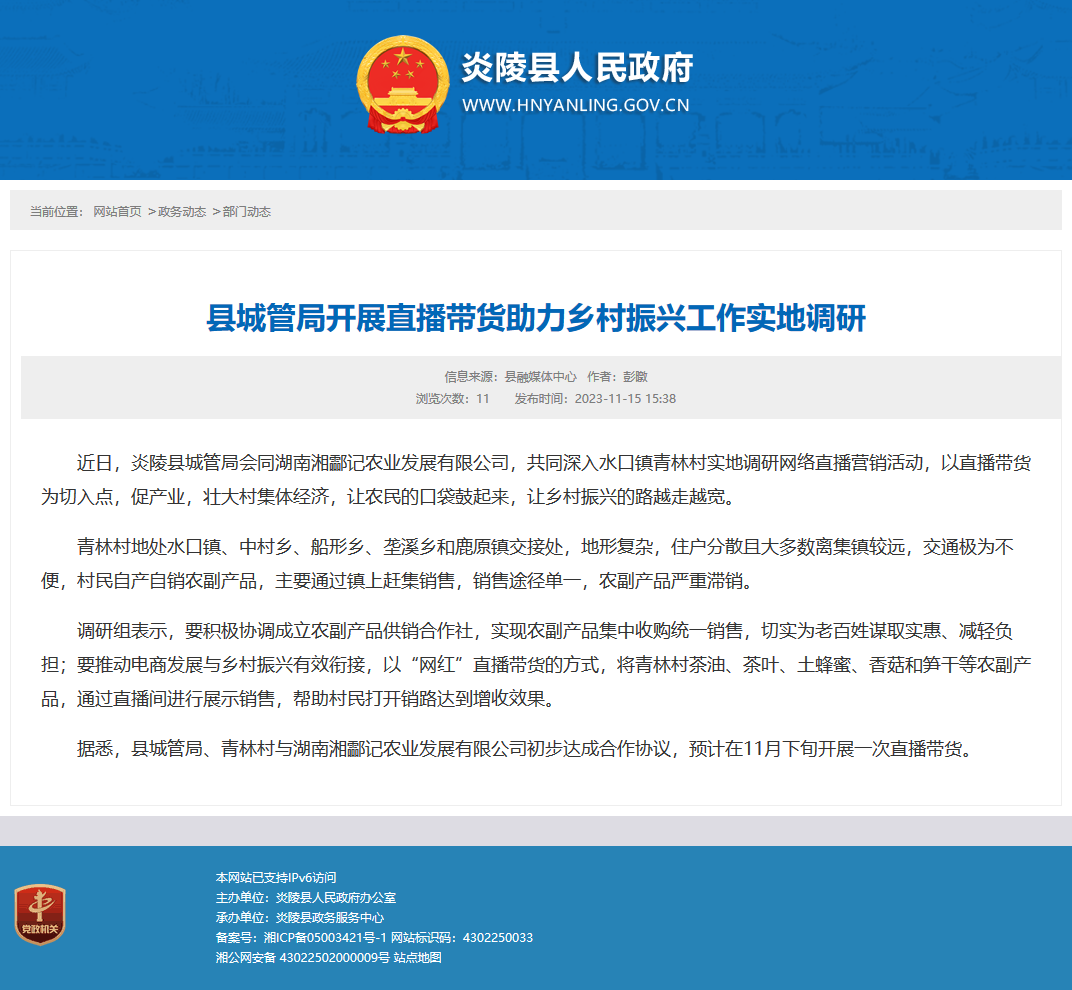
Task: Click the 网站标识码 4302250033 text
Action: [x=461, y=937]
